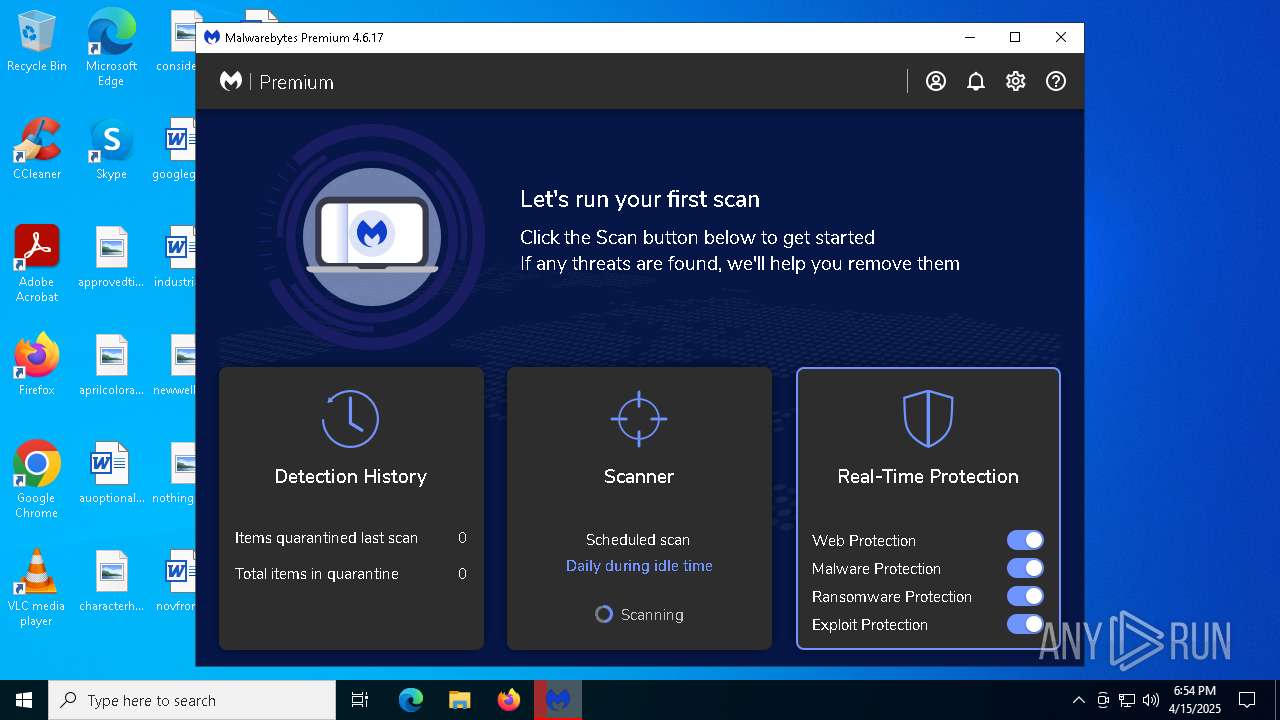The width and height of the screenshot is (1280, 720).
Task: Open the Scanner card title
Action: pyautogui.click(x=639, y=477)
